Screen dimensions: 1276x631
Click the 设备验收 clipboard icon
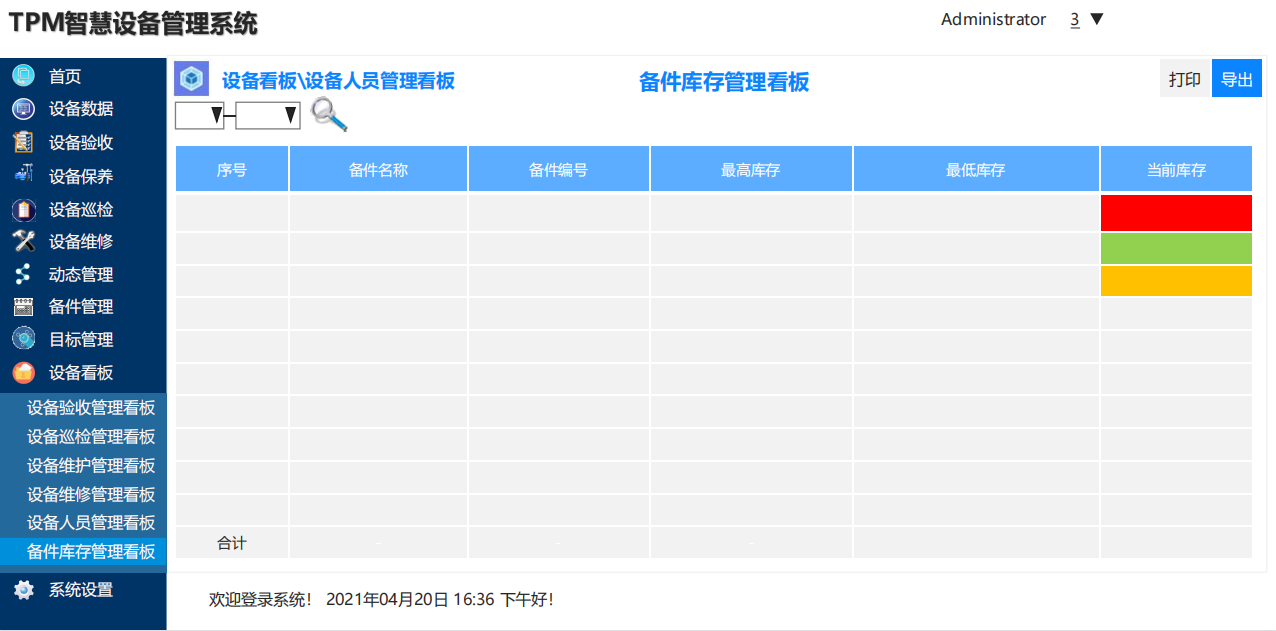click(x=24, y=143)
